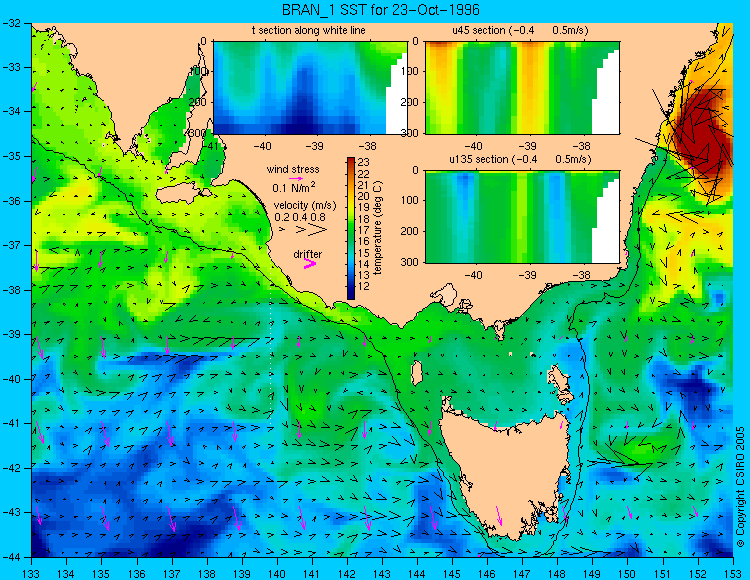Click depth label 300 on u135 section inset
750x580 pixels.
411,262
